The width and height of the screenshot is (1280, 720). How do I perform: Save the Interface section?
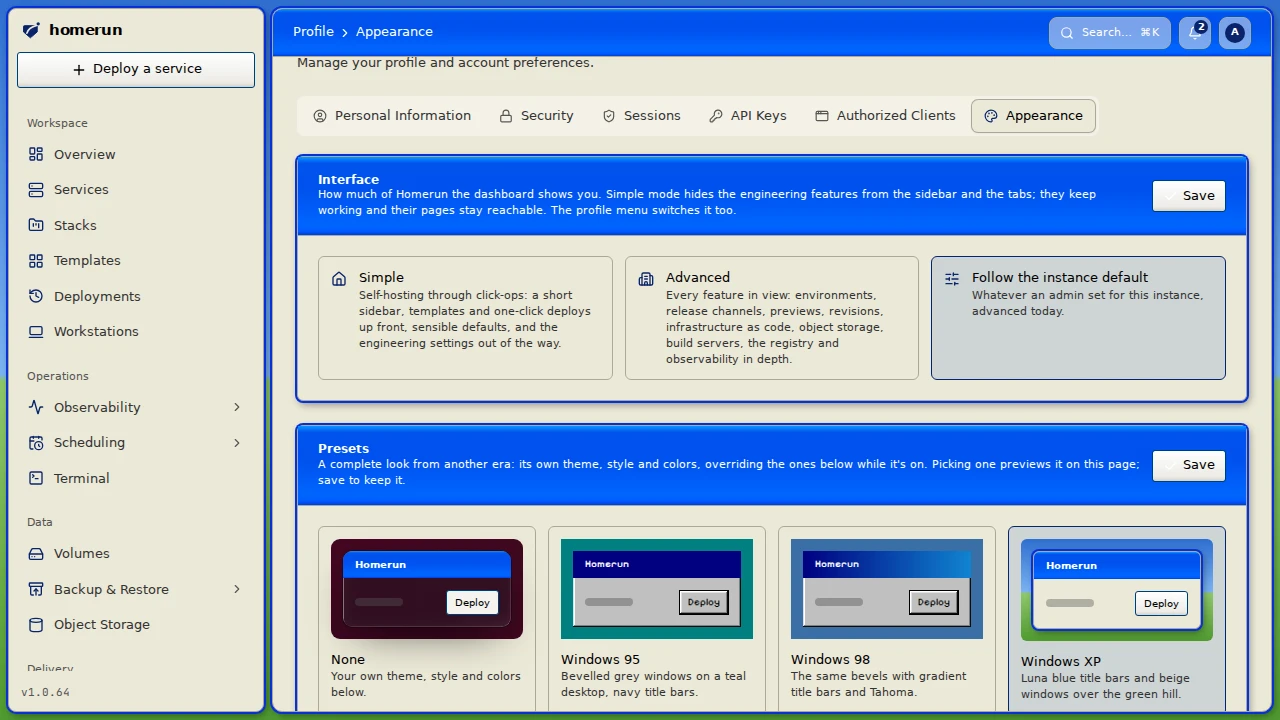[x=1189, y=196]
